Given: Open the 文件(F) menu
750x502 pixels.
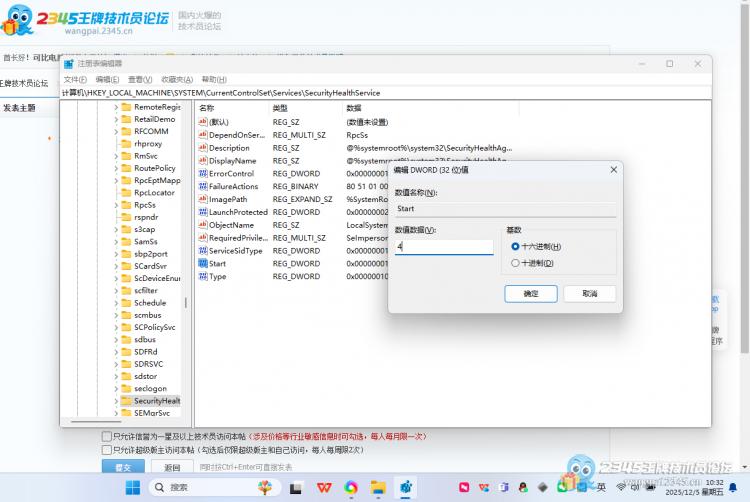Looking at the screenshot, I should [x=75, y=79].
